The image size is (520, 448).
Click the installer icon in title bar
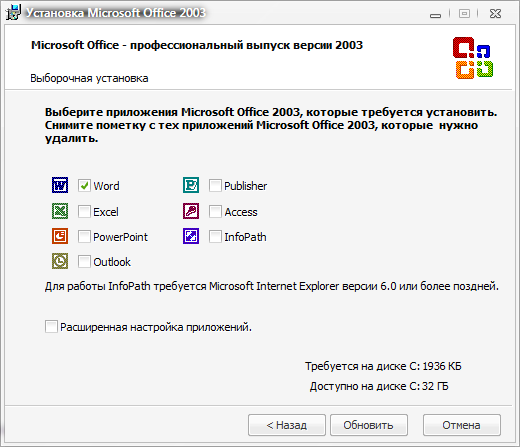(x=13, y=12)
